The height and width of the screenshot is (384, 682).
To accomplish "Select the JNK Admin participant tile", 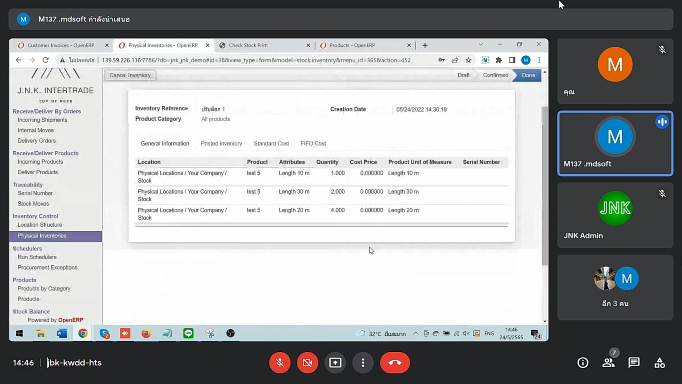I will click(x=615, y=215).
